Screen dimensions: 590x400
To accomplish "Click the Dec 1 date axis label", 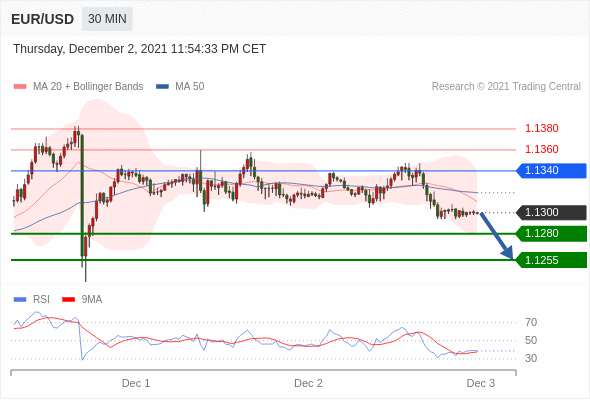I will [136, 383].
